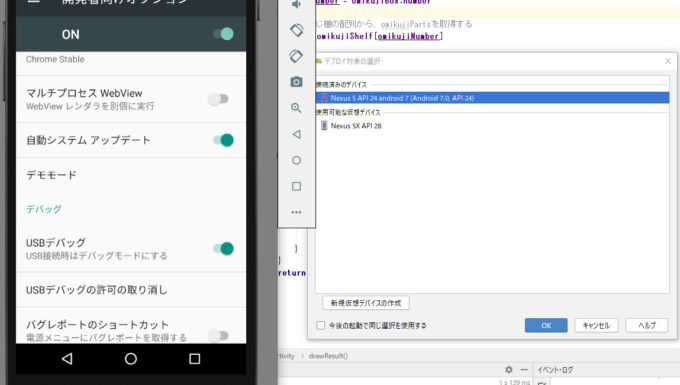Rotate the emulator right using the toolbar icon
The height and width of the screenshot is (385, 680).
[297, 56]
